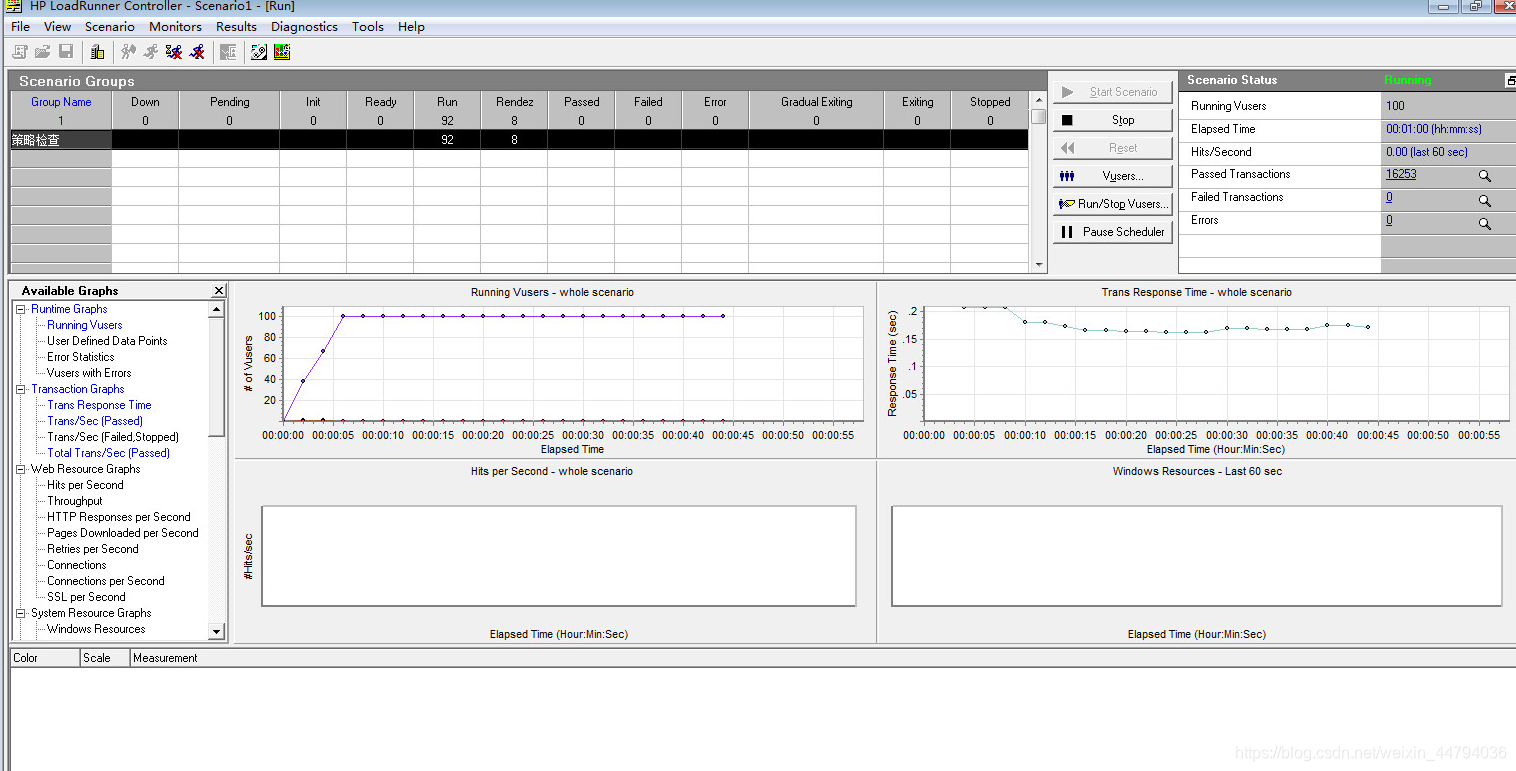
Task: Open the Load Generators toolbar icon
Action: [97, 52]
